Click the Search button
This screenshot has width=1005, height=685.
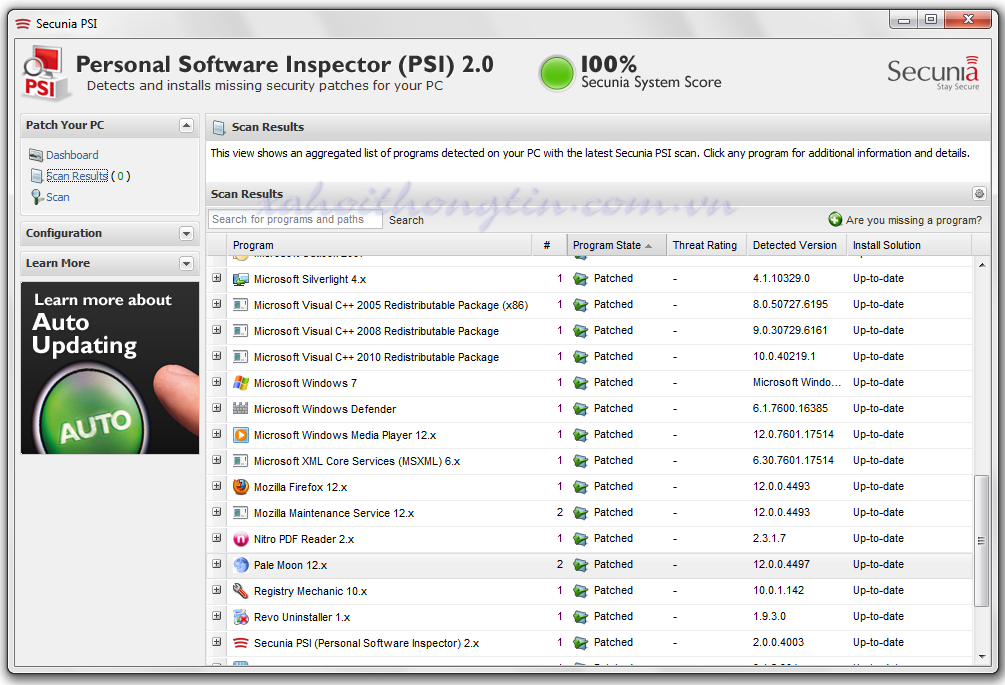pyautogui.click(x=406, y=220)
